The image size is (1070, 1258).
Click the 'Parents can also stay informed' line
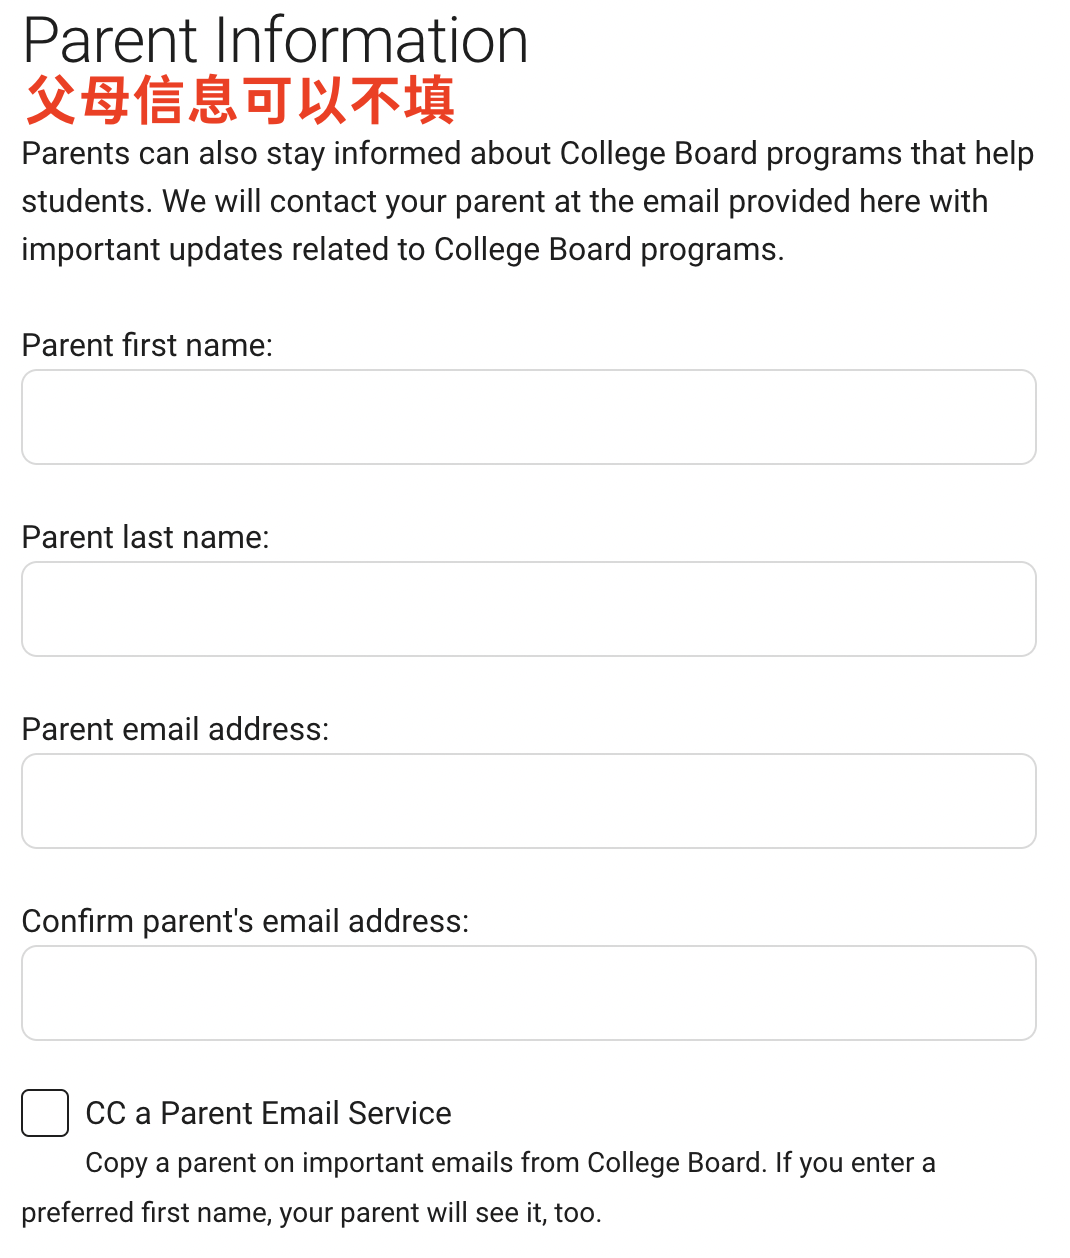[528, 153]
